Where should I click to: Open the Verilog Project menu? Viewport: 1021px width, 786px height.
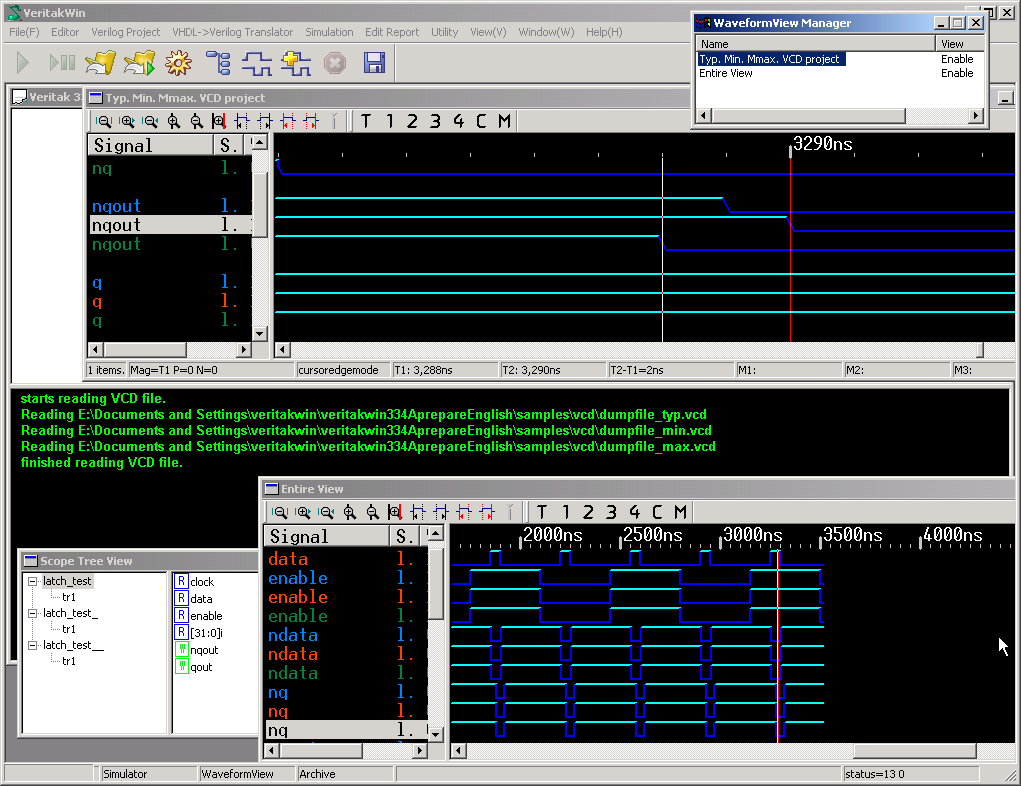pos(125,32)
